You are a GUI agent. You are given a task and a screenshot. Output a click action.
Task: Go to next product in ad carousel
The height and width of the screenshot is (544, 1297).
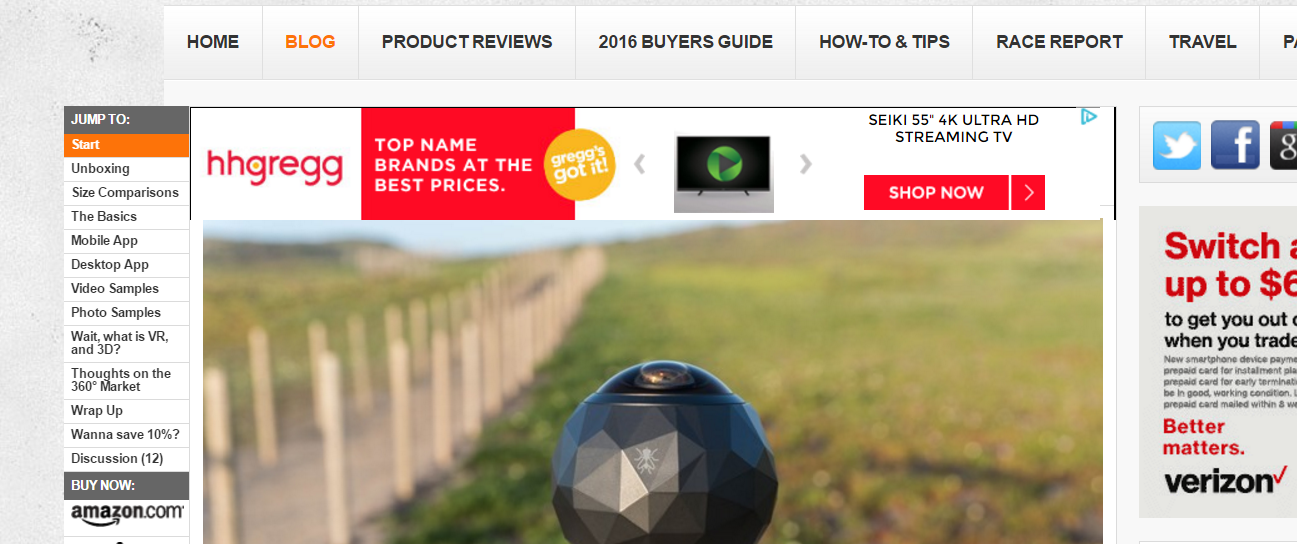point(805,163)
